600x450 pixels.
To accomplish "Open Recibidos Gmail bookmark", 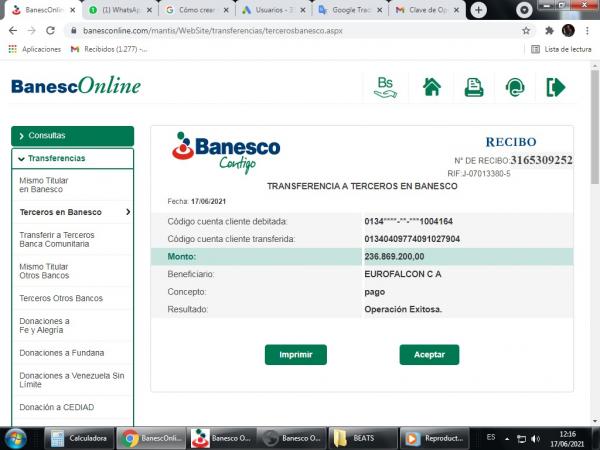I will [109, 49].
